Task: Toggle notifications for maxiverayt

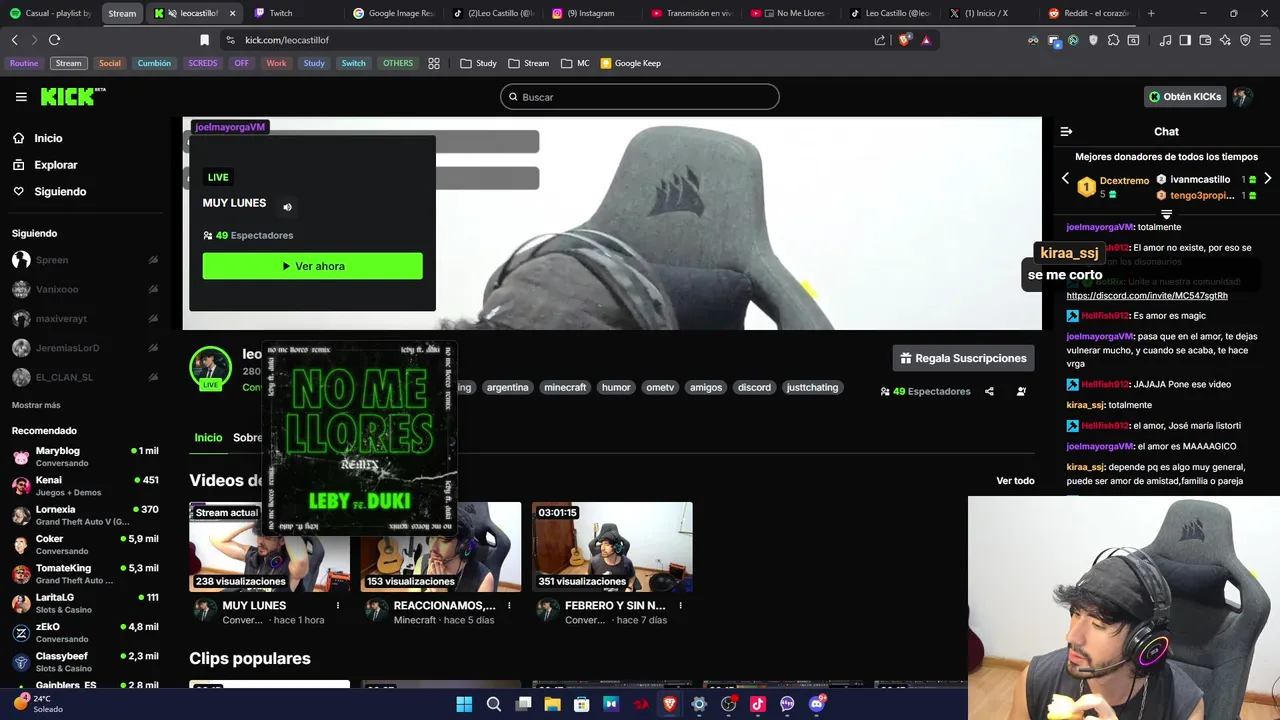Action: (x=153, y=319)
